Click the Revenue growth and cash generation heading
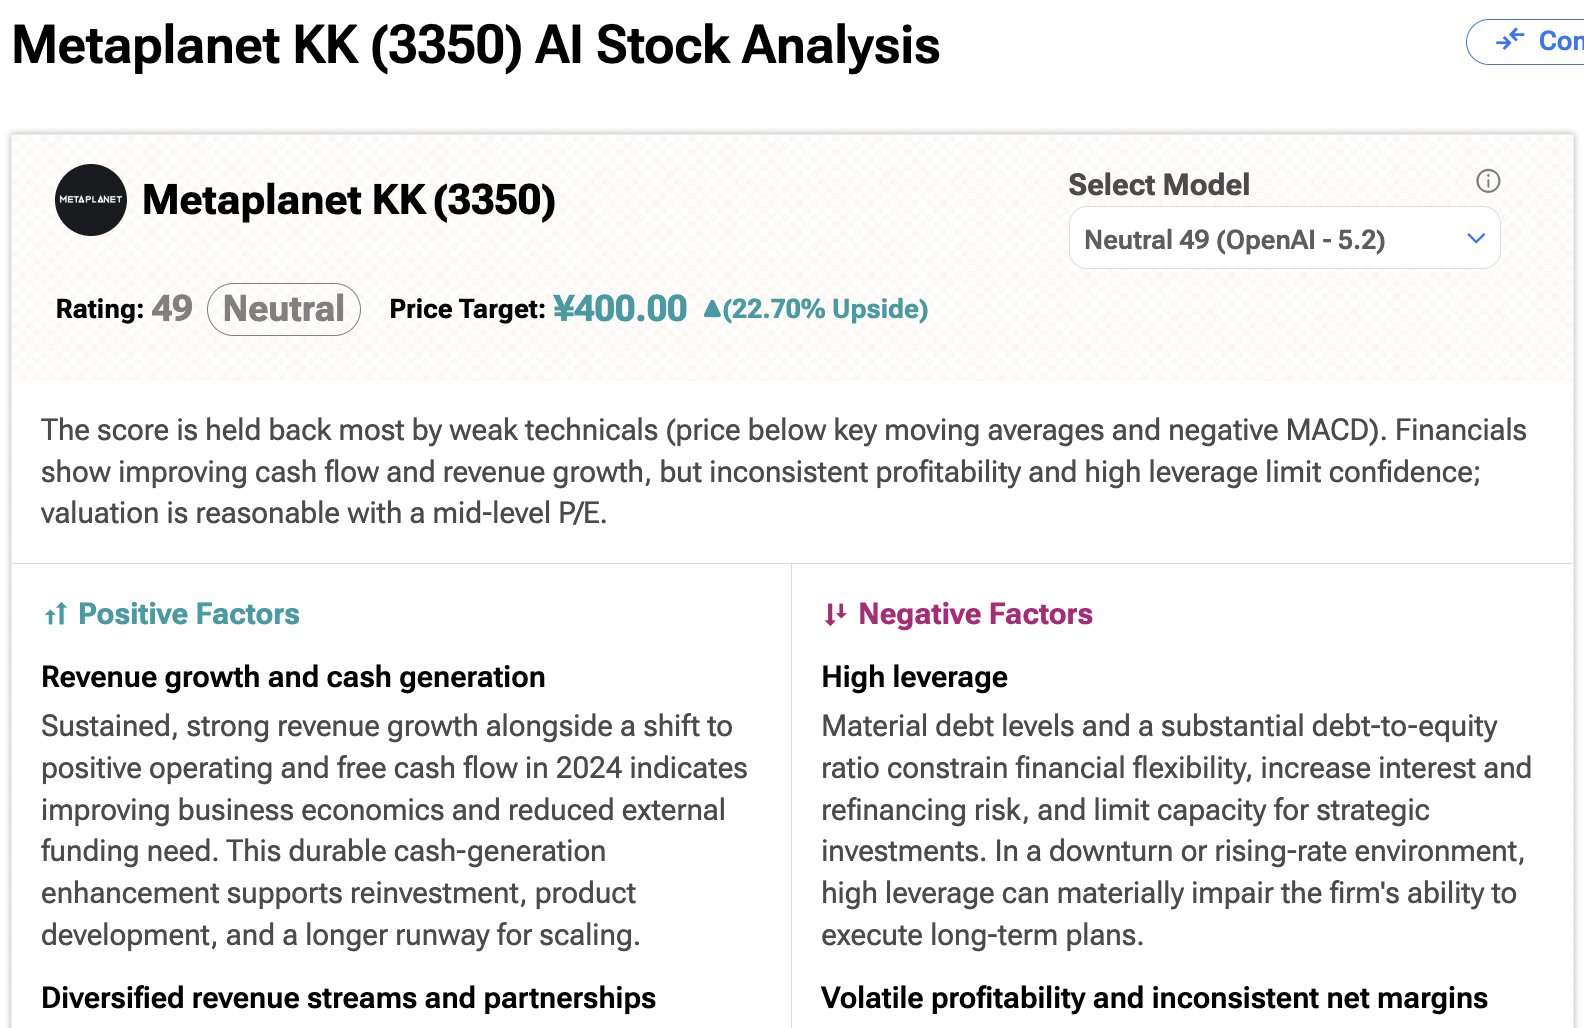This screenshot has width=1584, height=1028. [x=293, y=677]
